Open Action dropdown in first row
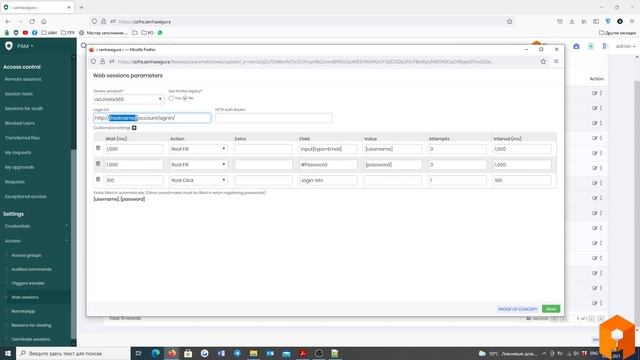This screenshot has width=640, height=360. (x=199, y=149)
